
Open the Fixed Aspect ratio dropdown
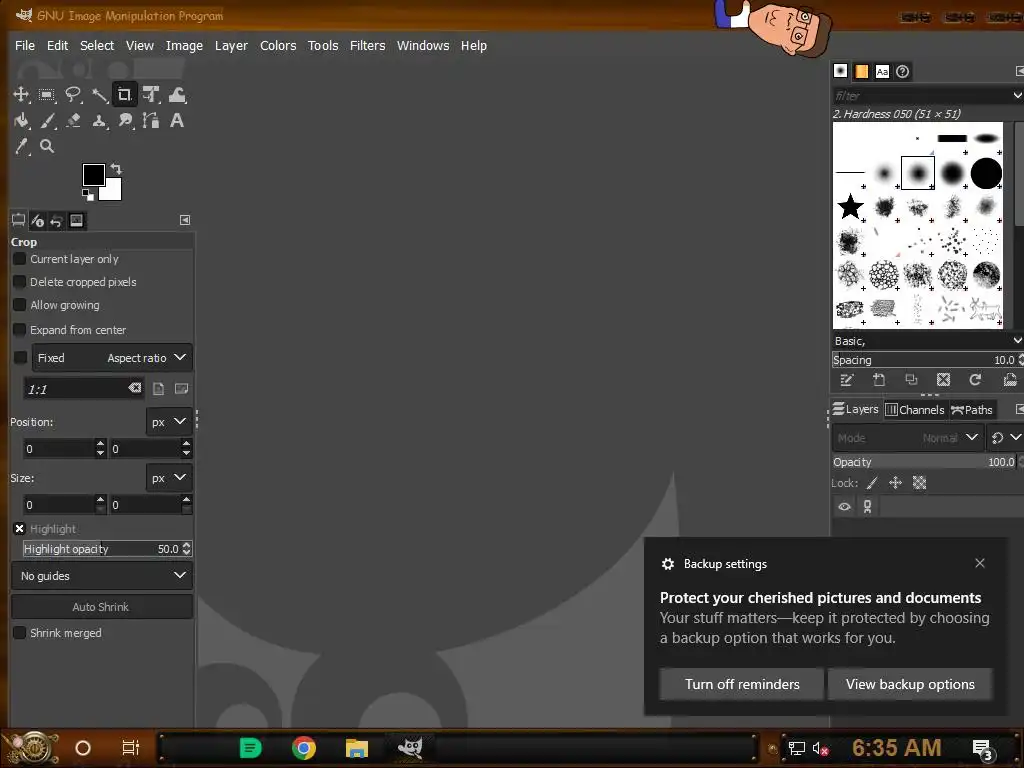point(112,358)
